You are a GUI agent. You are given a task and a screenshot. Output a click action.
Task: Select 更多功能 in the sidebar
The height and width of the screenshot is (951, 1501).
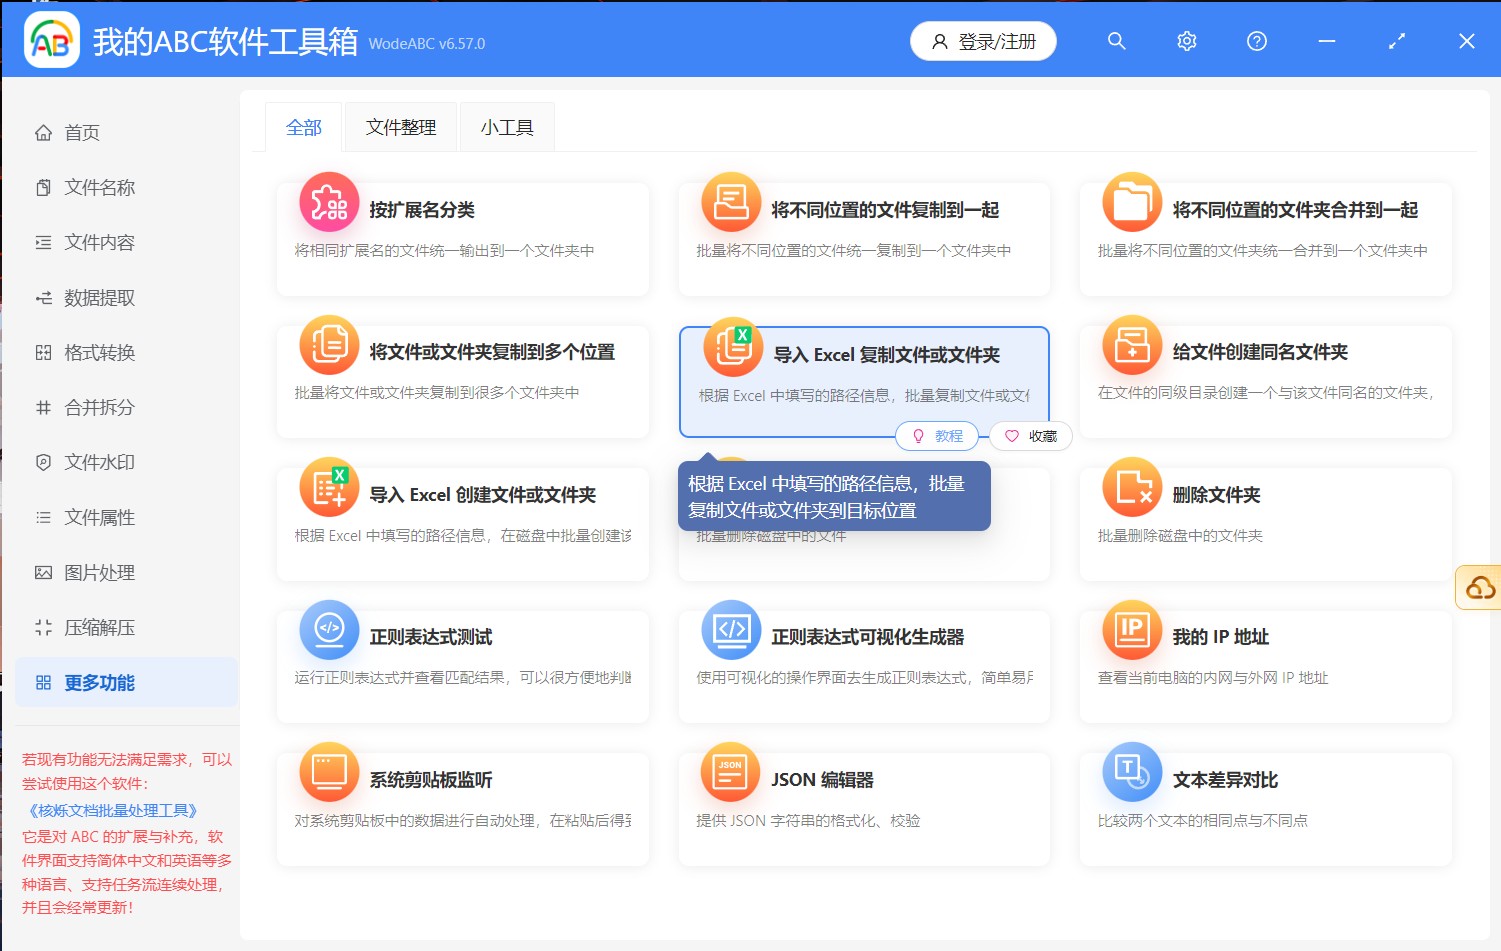click(x=127, y=683)
